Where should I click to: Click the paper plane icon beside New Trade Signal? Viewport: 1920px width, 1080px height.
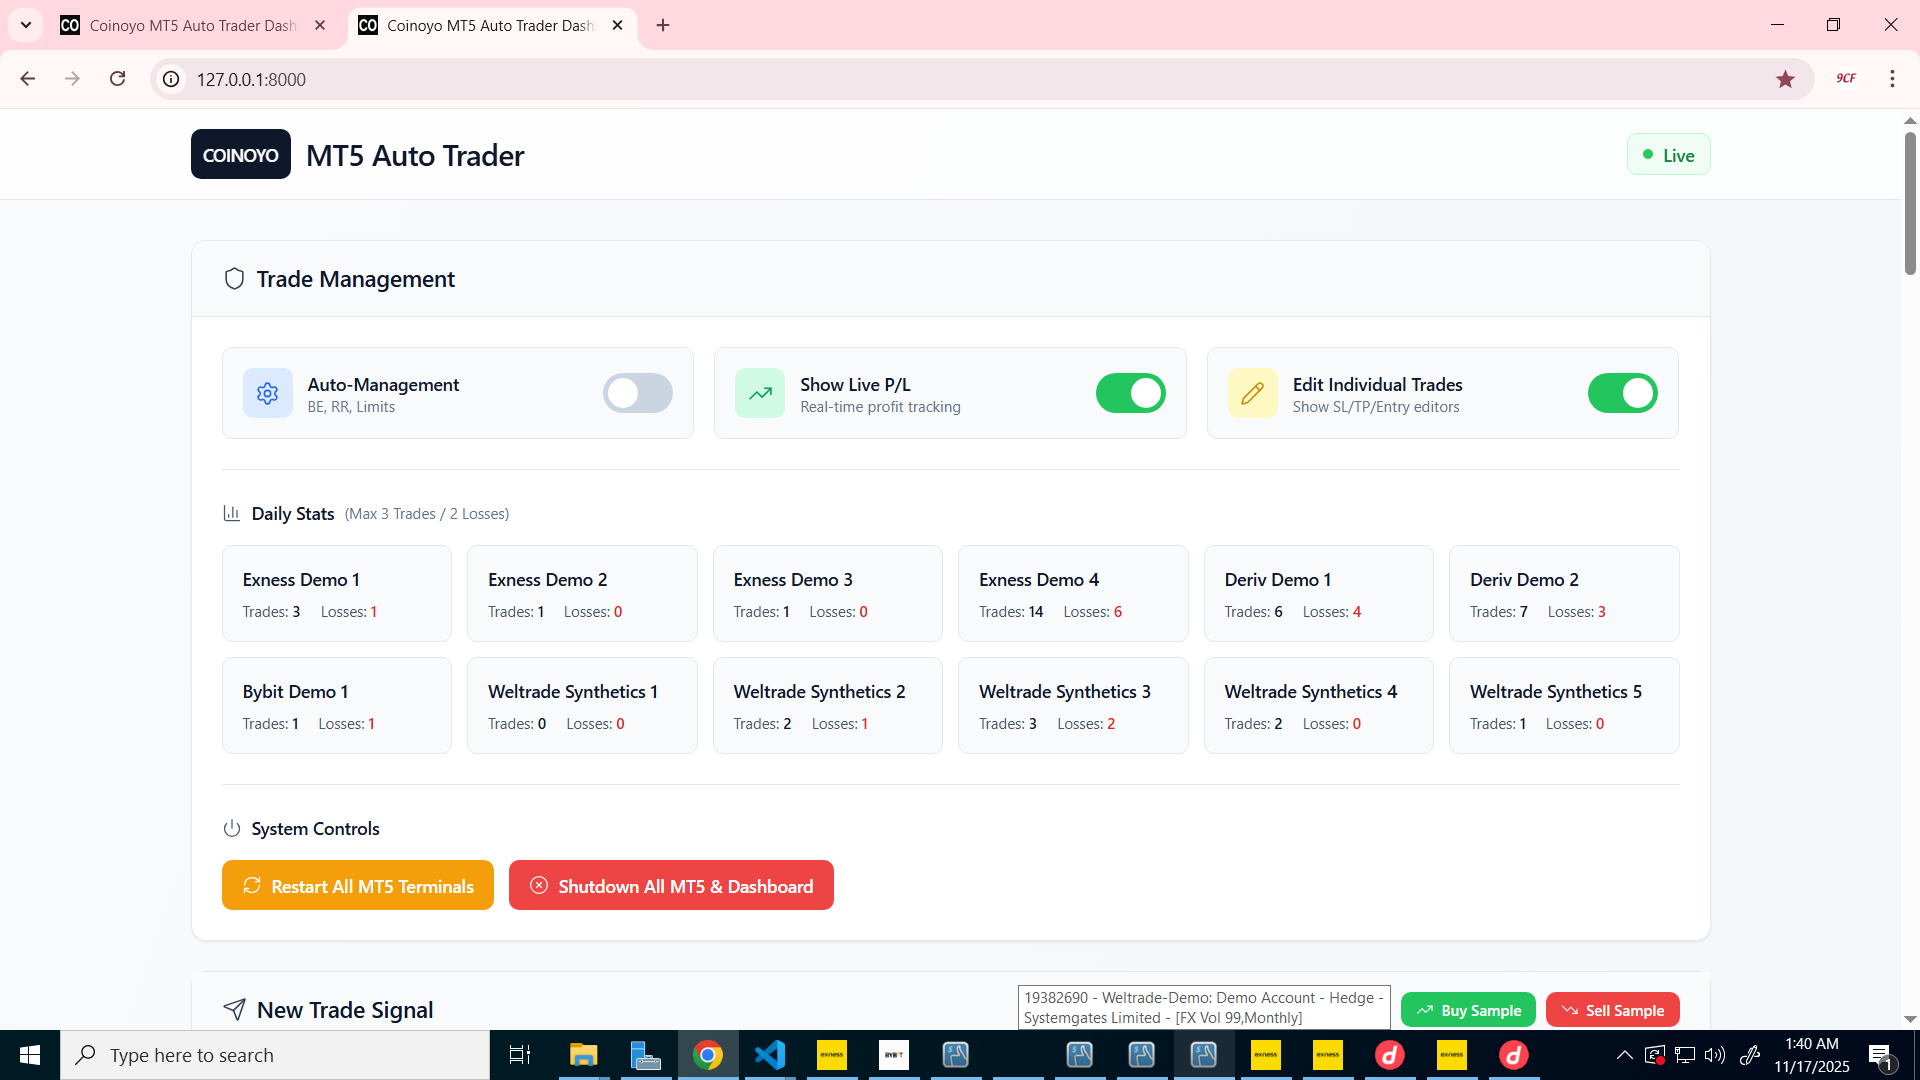point(234,1009)
